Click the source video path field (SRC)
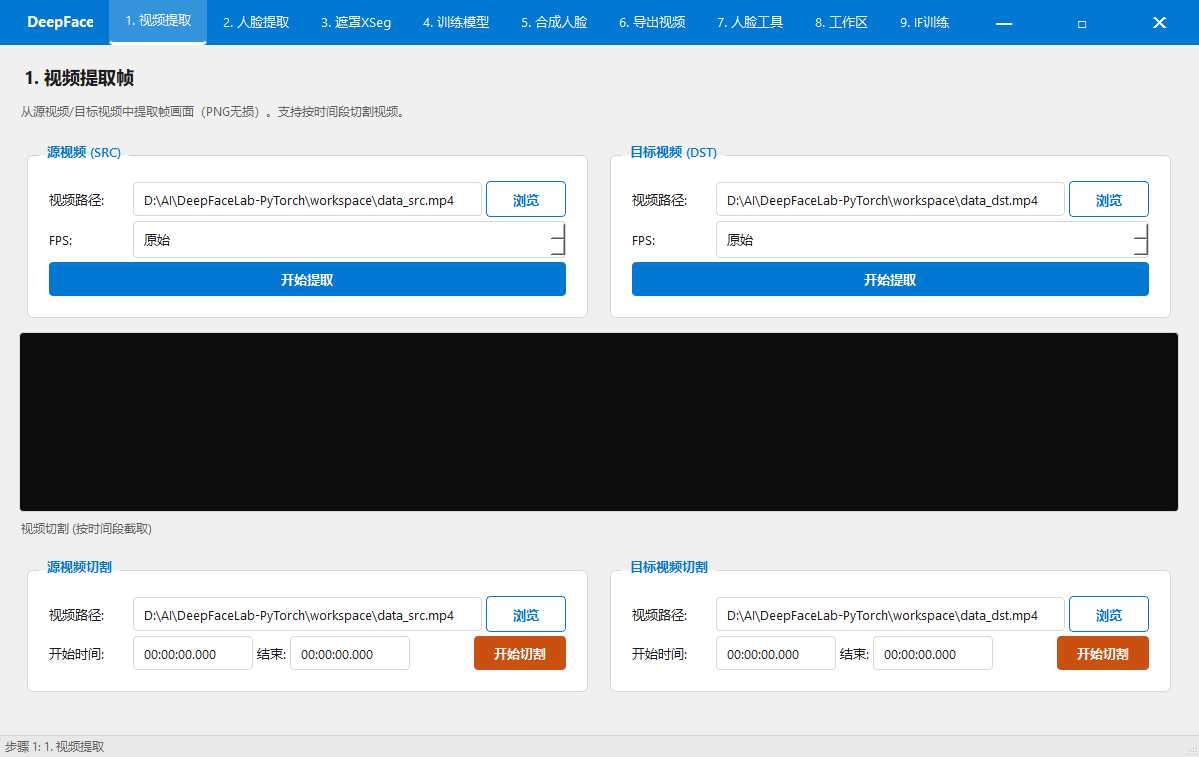This screenshot has width=1199, height=757. point(307,200)
